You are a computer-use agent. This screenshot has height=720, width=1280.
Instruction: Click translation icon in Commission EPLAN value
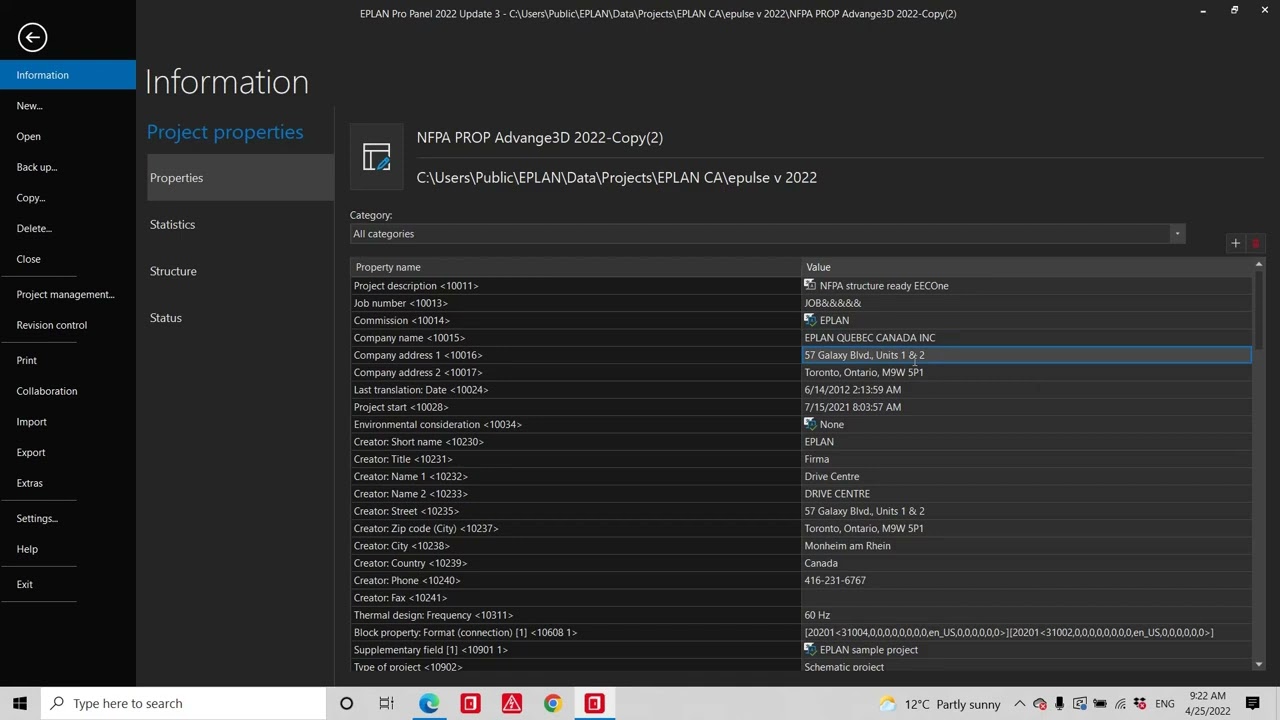coord(810,320)
